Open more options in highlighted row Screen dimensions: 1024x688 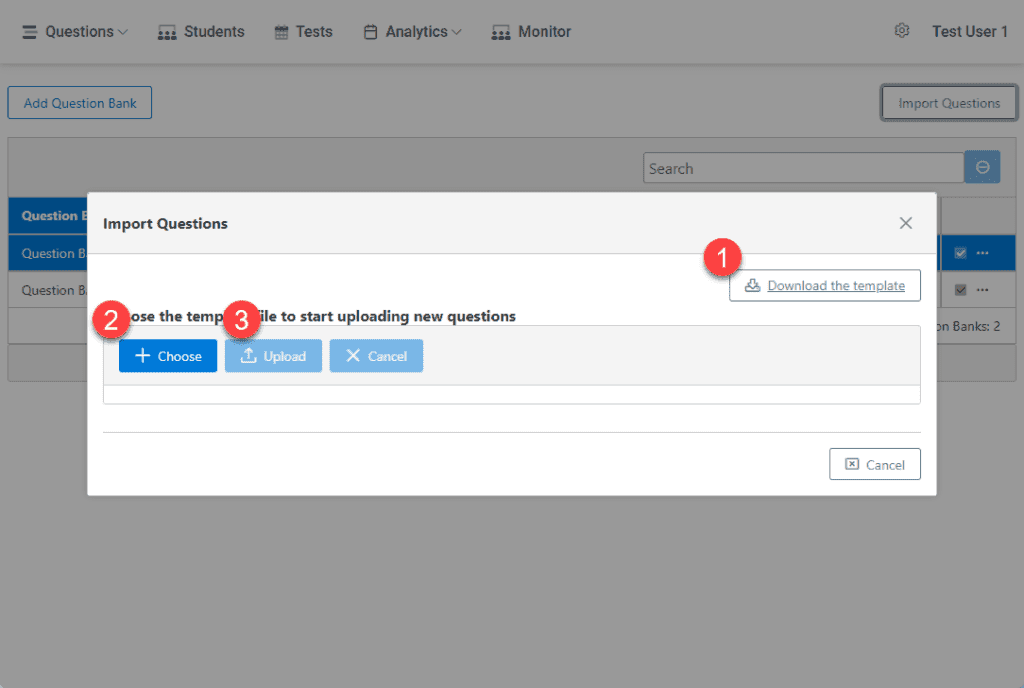click(982, 253)
